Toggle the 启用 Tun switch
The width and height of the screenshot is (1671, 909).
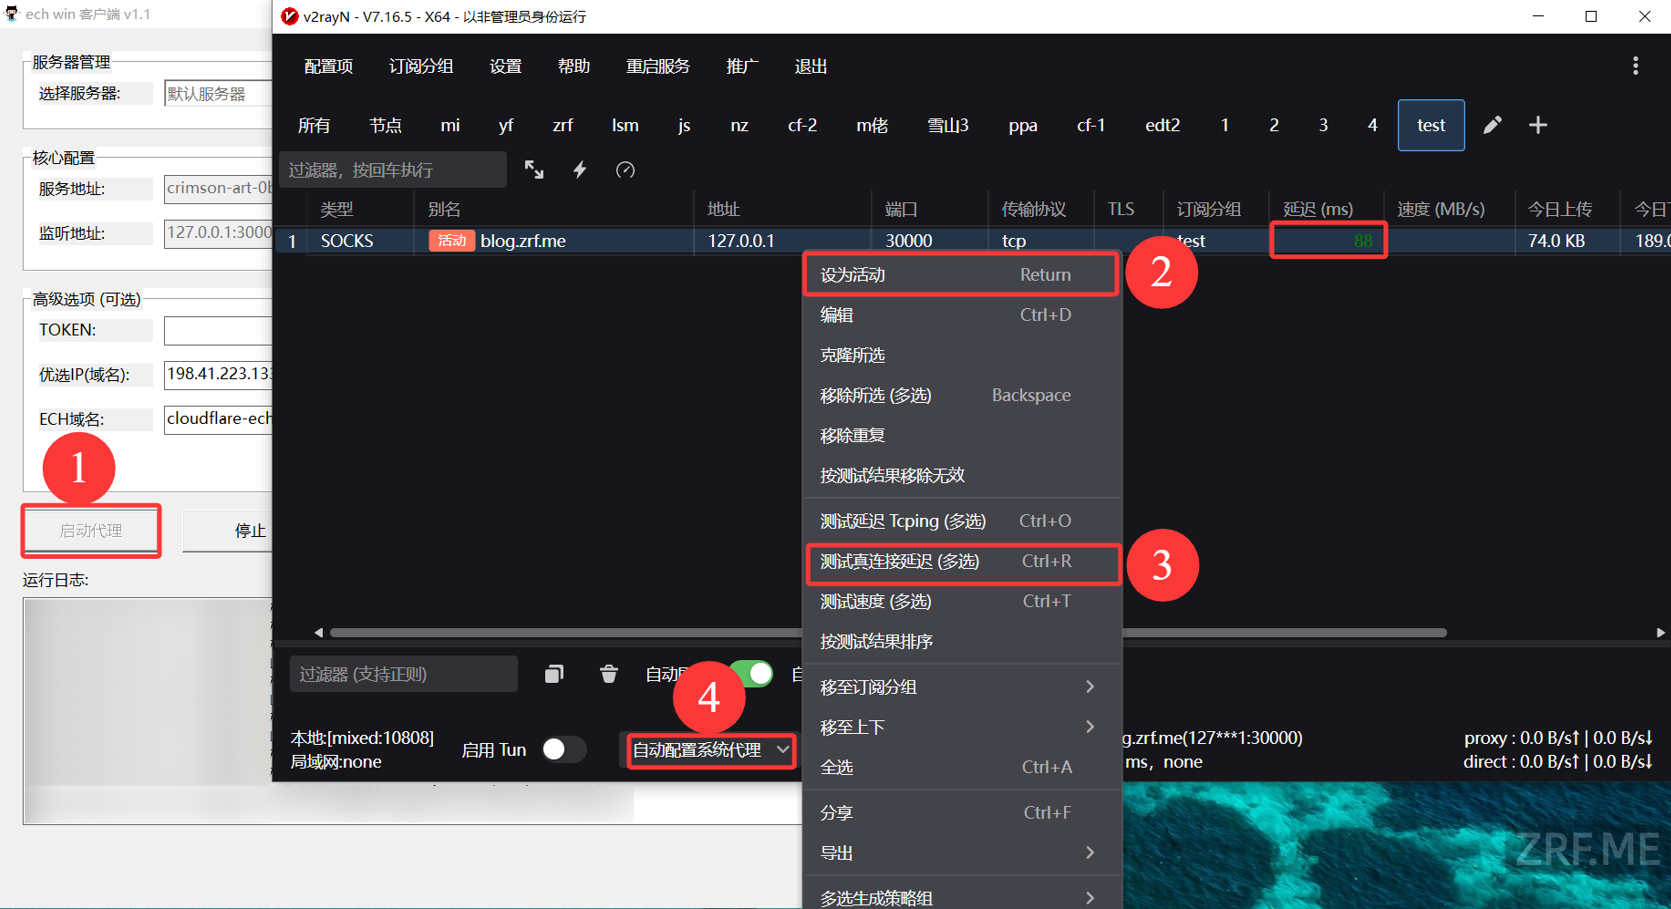(x=563, y=750)
